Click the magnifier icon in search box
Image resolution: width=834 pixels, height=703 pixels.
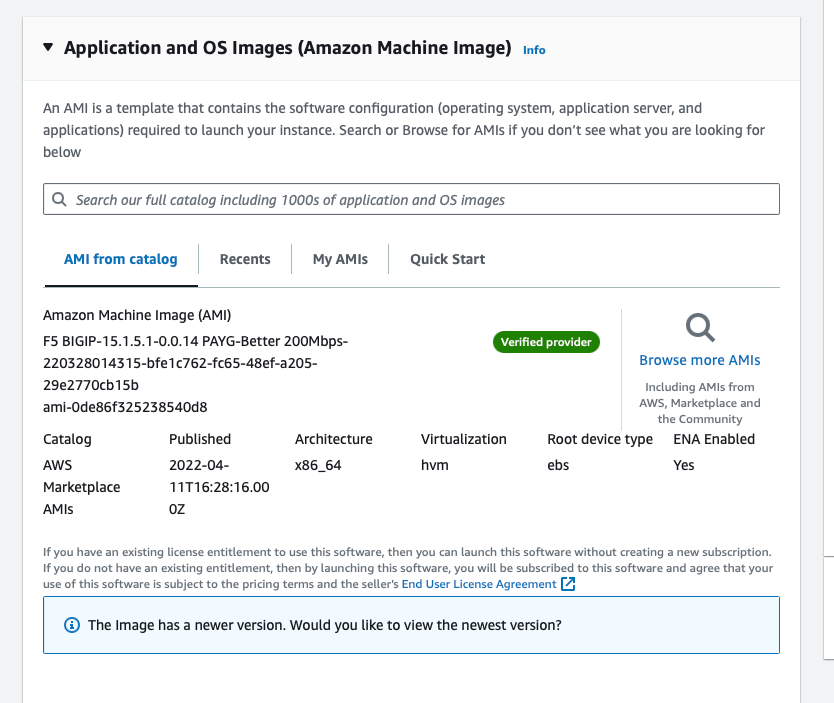point(60,200)
